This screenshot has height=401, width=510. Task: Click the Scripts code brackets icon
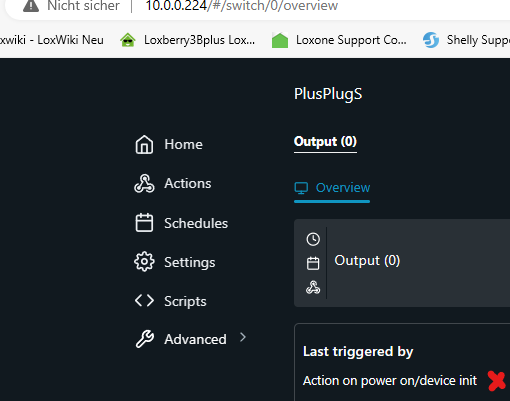144,301
